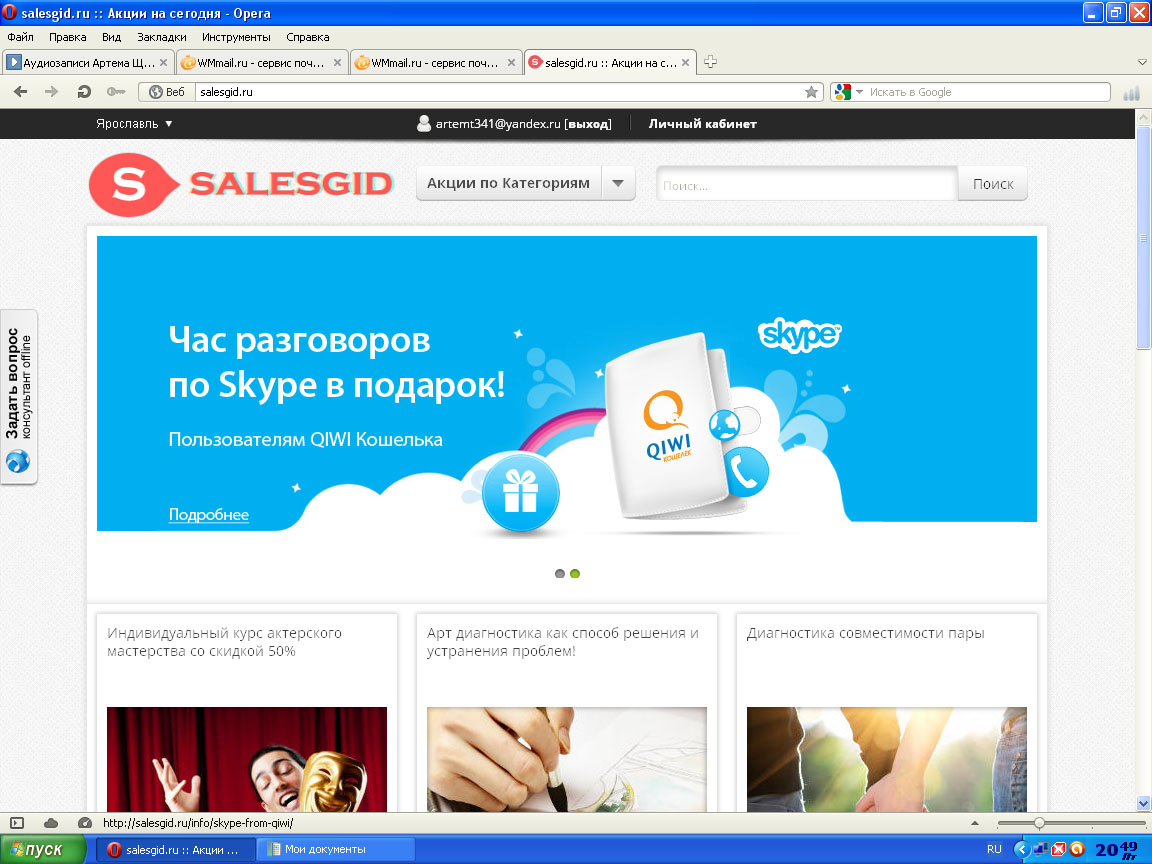The image size is (1152, 864).
Task: Focus the site Поиск... search field
Action: [807, 184]
